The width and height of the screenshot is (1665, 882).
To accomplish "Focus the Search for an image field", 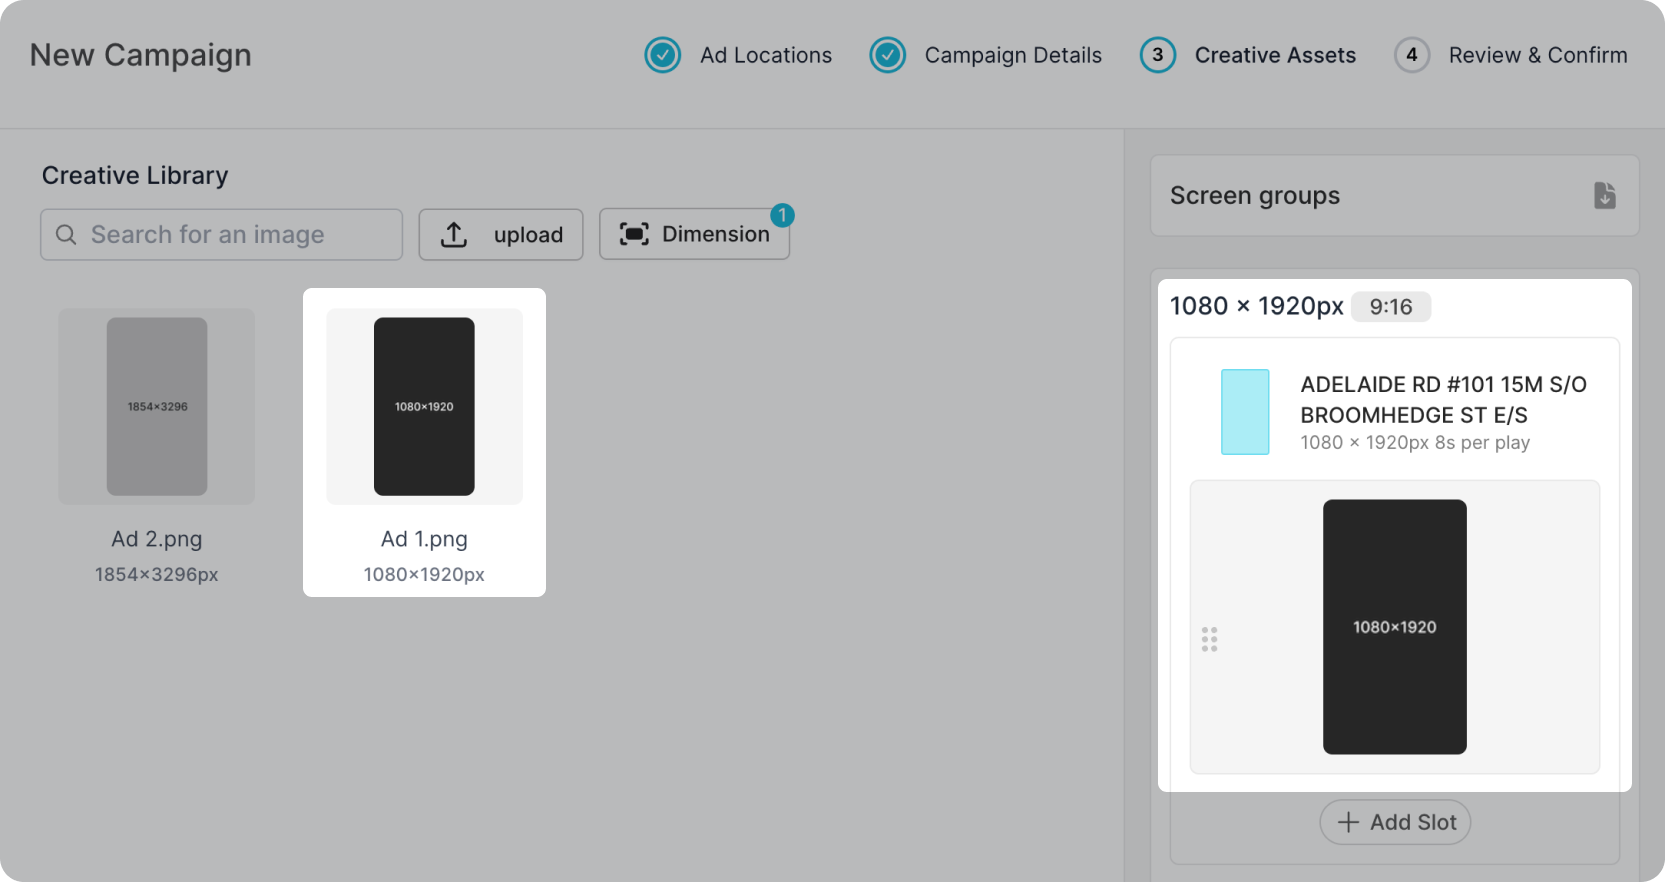I will 240,234.
